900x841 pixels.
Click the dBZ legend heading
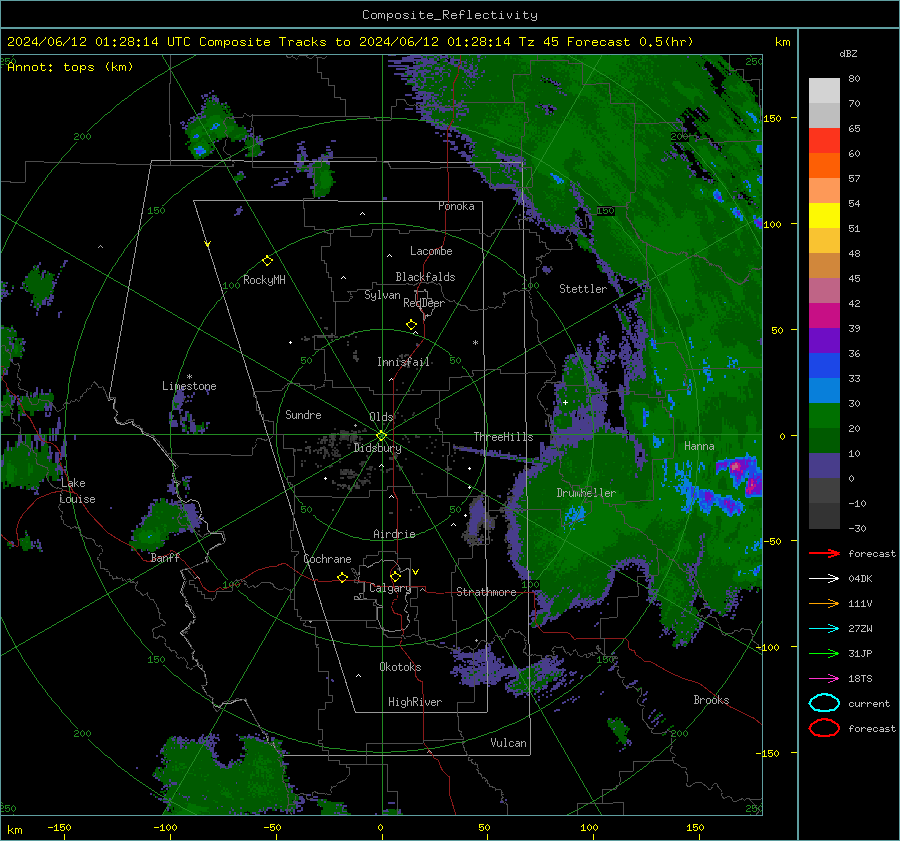[x=848, y=53]
